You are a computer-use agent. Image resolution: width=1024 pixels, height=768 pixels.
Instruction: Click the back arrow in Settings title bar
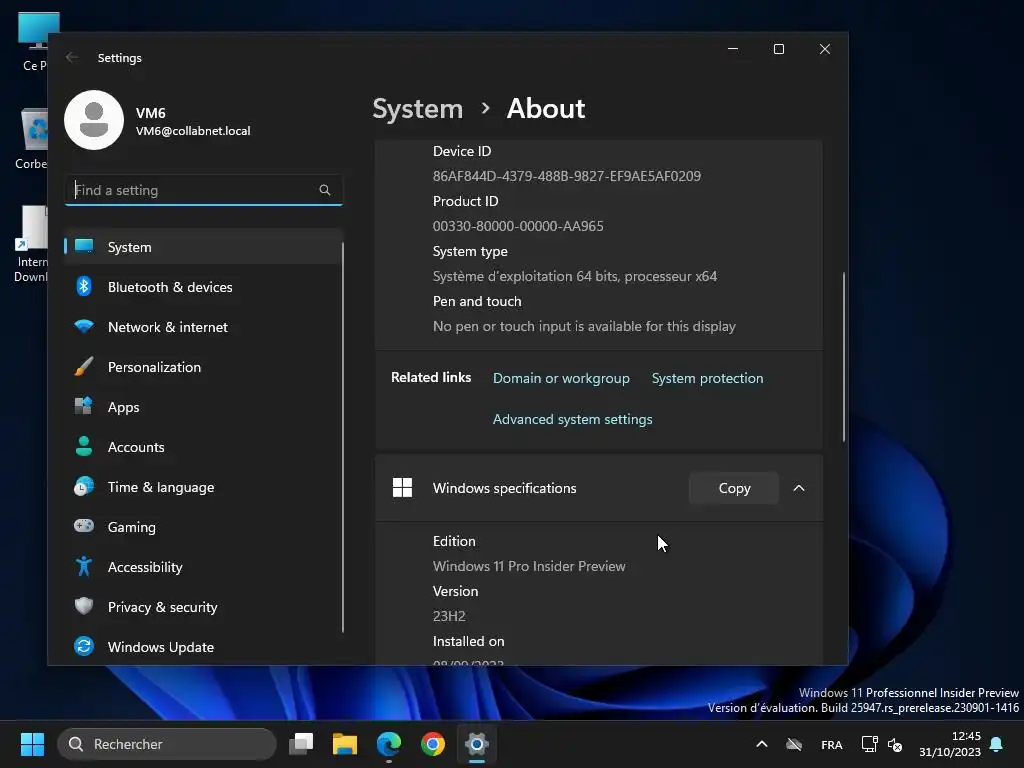click(x=72, y=57)
